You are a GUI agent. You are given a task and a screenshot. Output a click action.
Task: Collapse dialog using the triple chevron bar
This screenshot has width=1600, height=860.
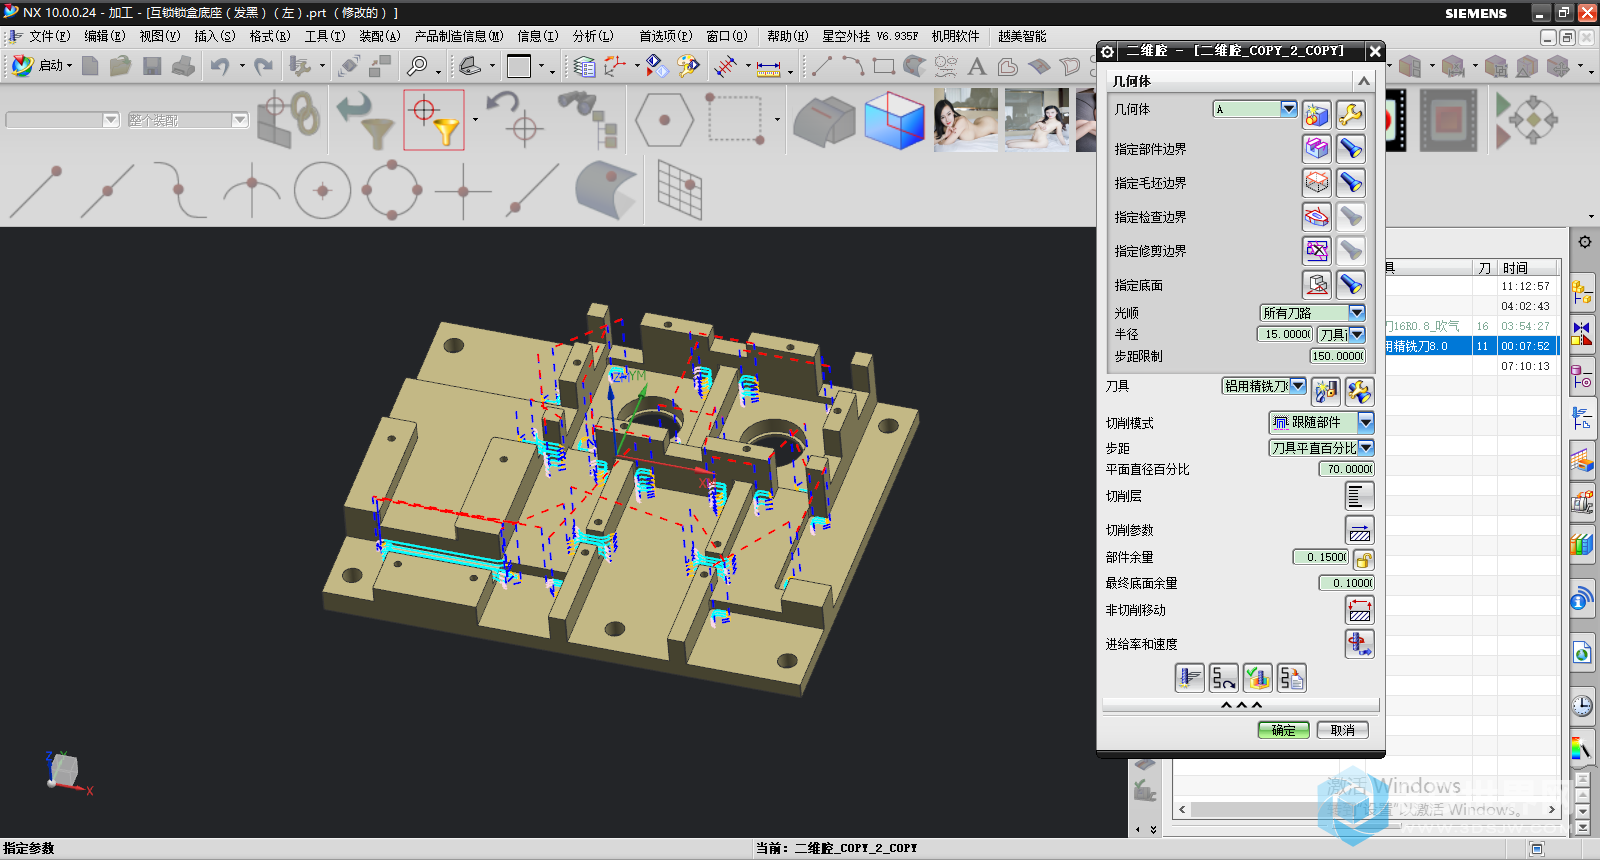pyautogui.click(x=1241, y=705)
